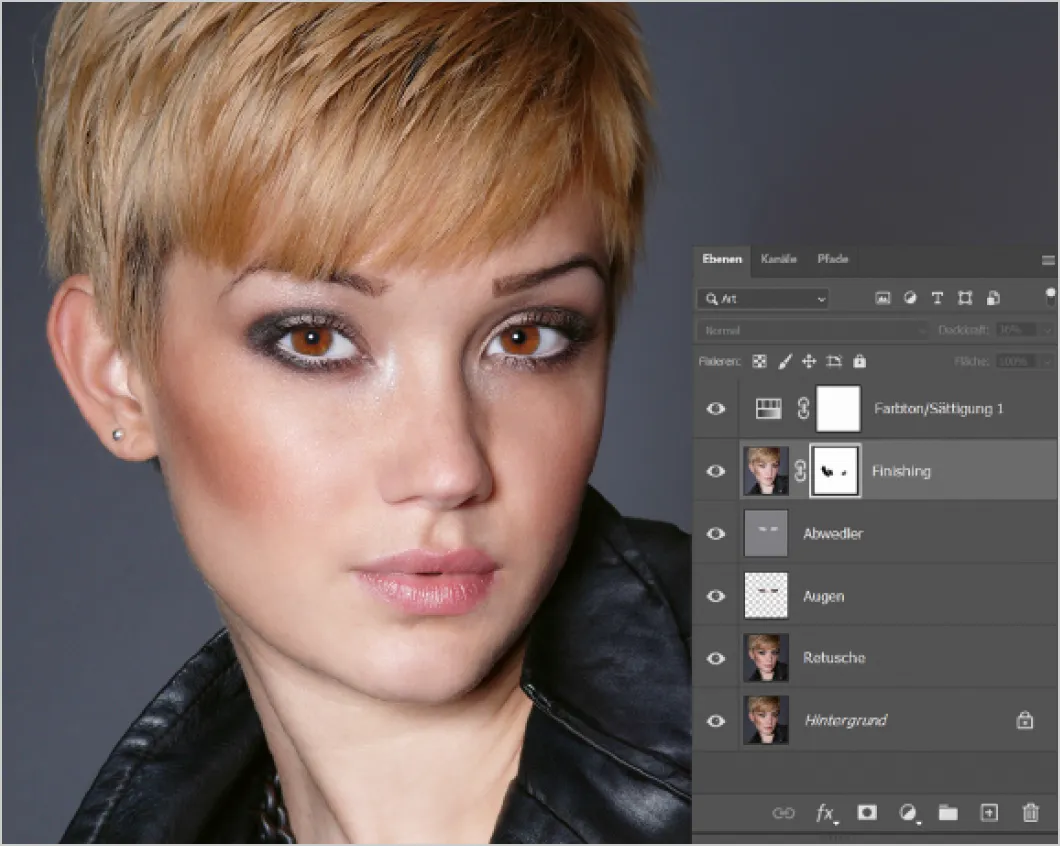Viewport: 1060px width, 846px height.
Task: Open the Layers panel options menu
Action: coord(1047,260)
